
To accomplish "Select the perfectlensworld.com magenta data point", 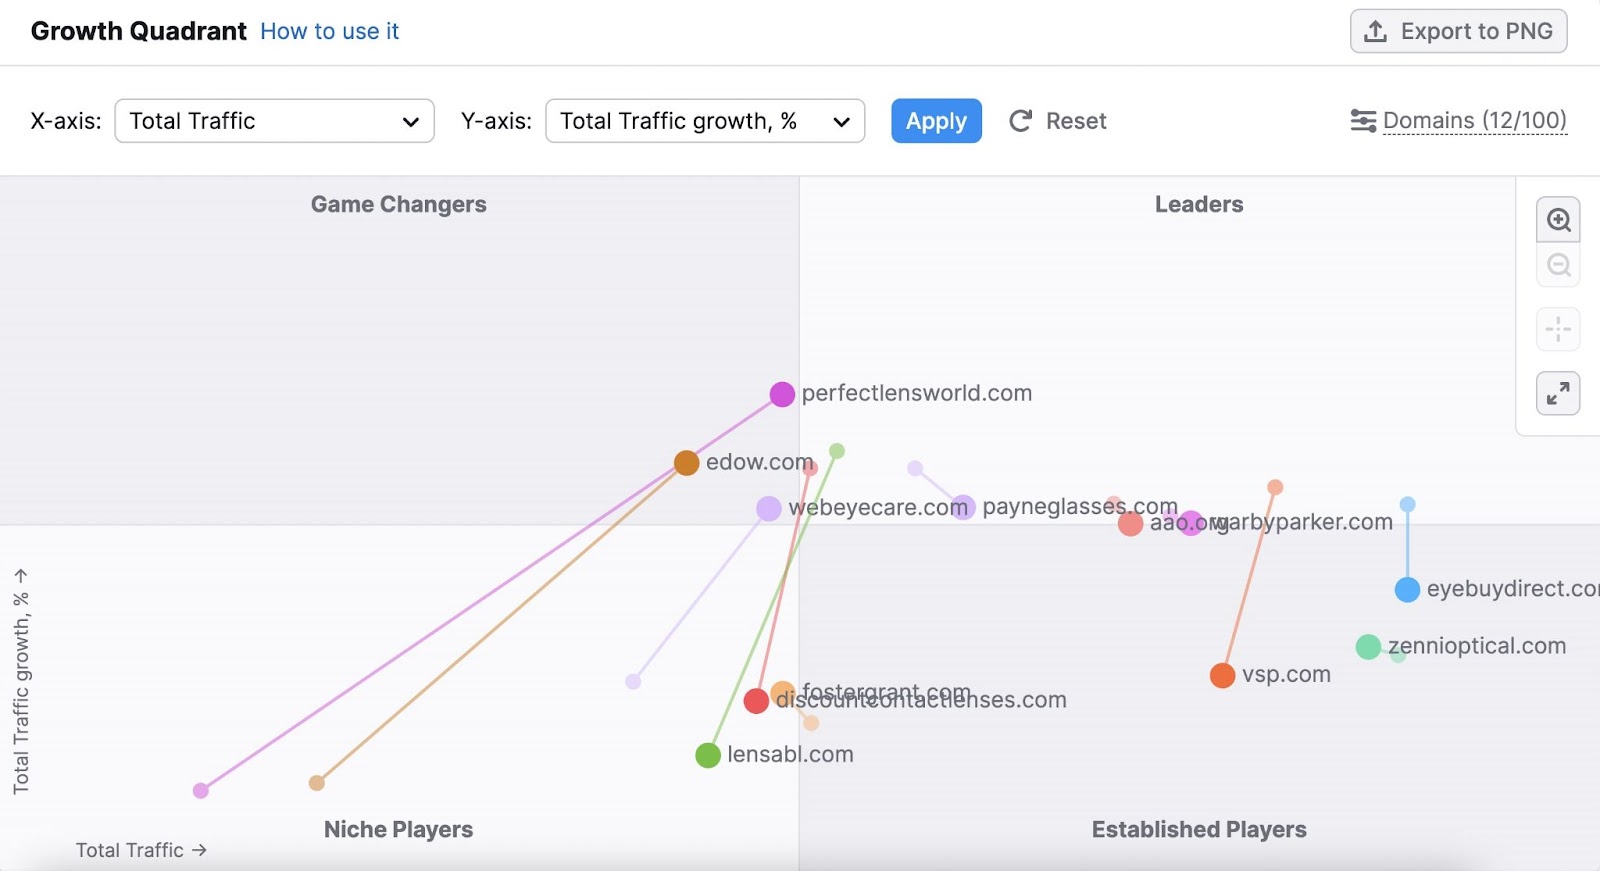I will click(782, 394).
